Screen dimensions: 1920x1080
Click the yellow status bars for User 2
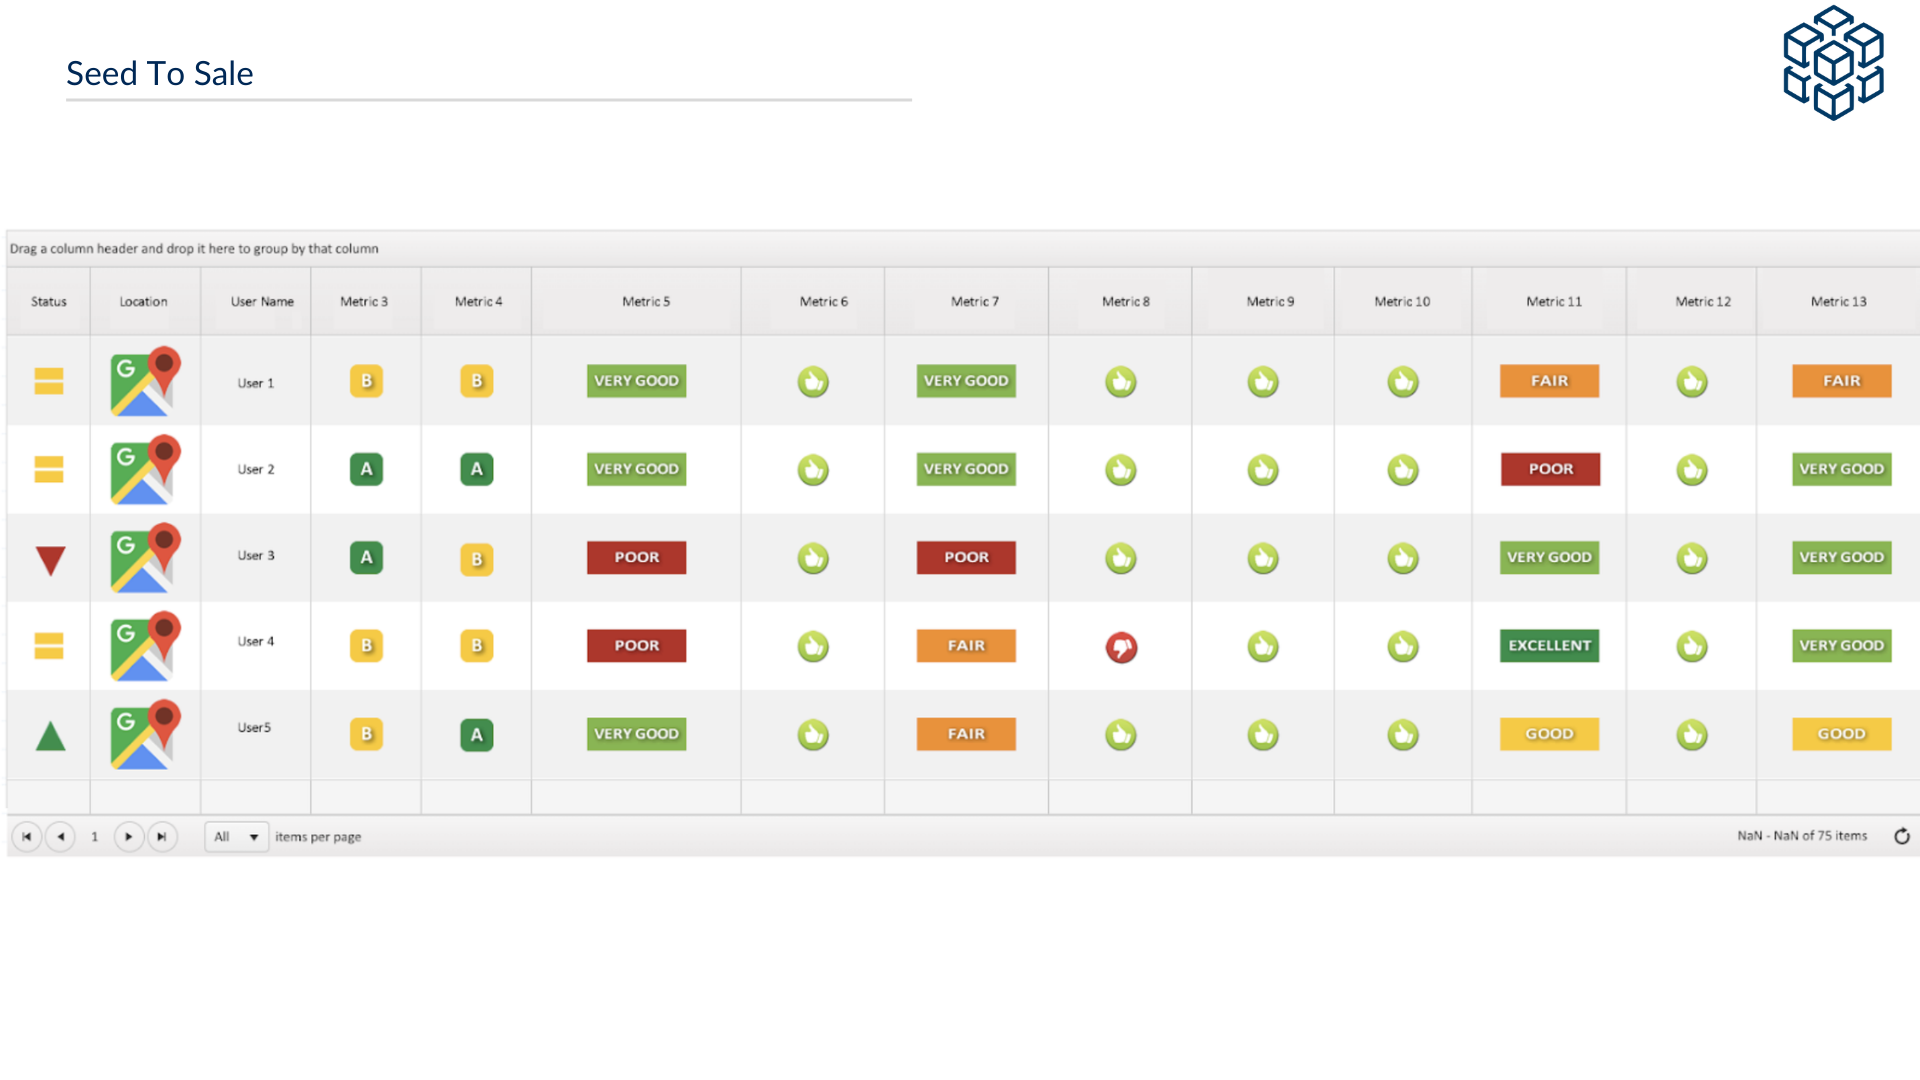click(x=47, y=469)
